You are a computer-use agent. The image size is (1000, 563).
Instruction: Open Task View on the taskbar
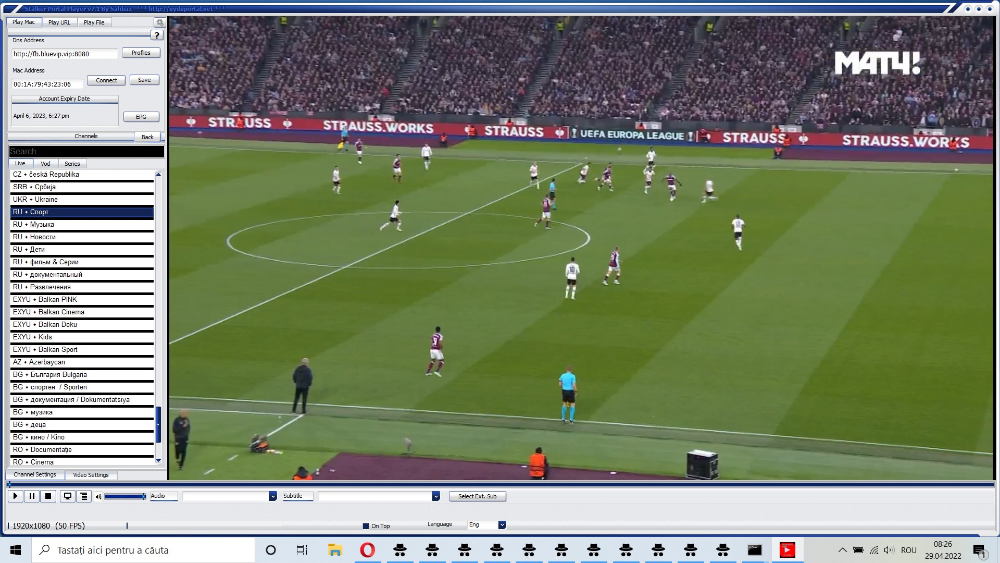[302, 550]
